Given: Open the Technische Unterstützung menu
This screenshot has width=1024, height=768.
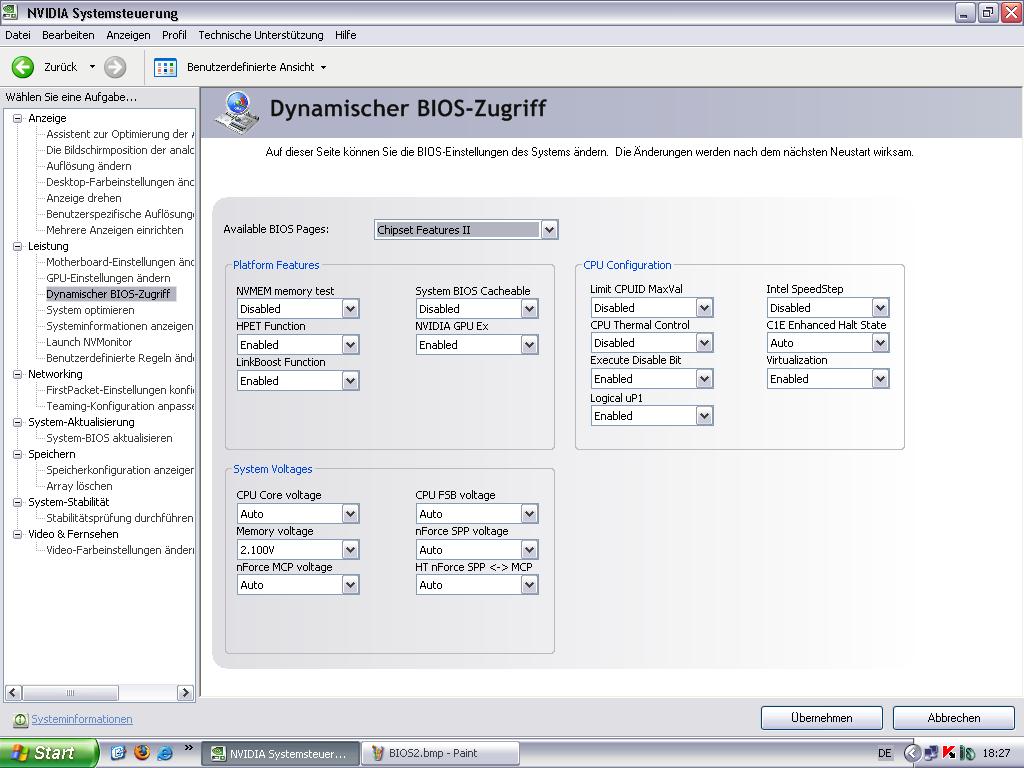Looking at the screenshot, I should click(x=261, y=35).
